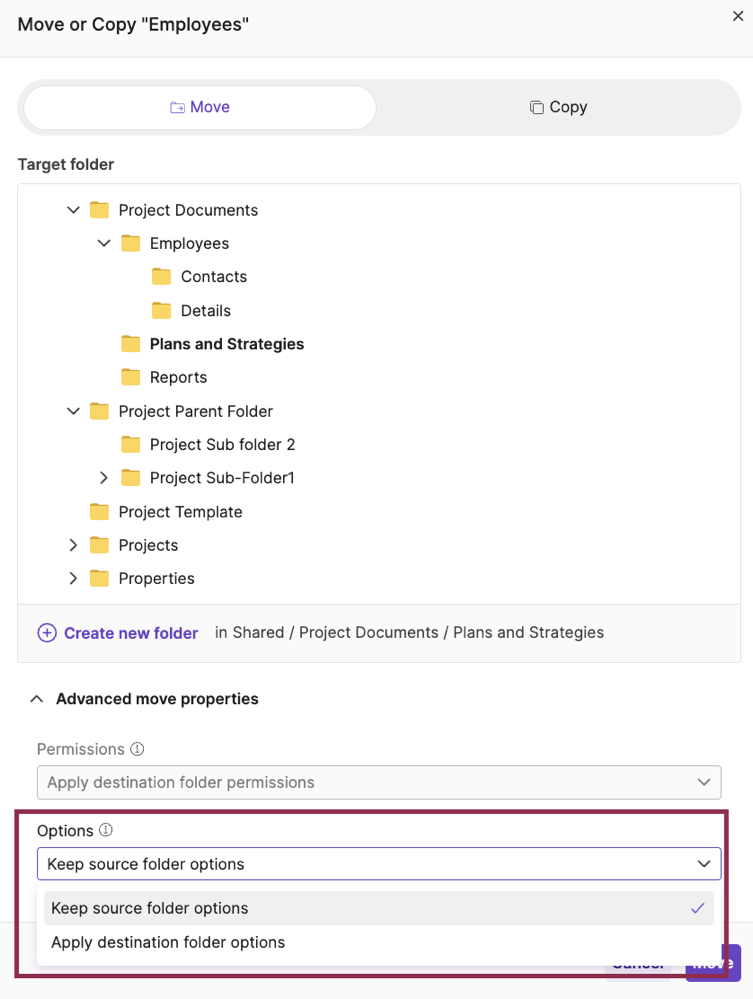Viewport: 753px width, 999px height.
Task: Switch to the Copy tab
Action: point(558,107)
